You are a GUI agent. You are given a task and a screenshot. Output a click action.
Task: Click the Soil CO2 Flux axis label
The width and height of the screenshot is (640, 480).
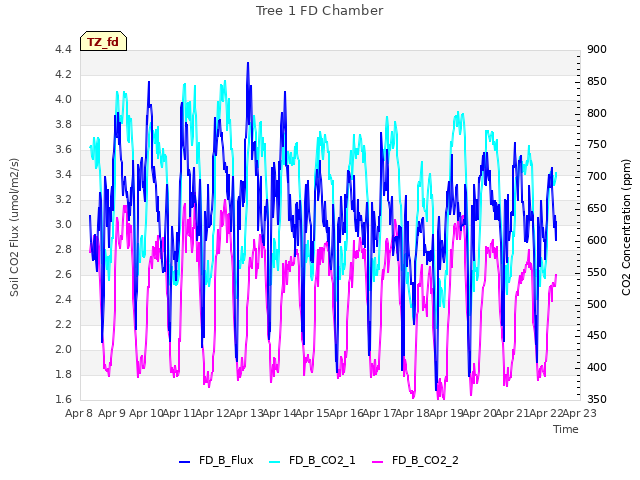pos(14,227)
